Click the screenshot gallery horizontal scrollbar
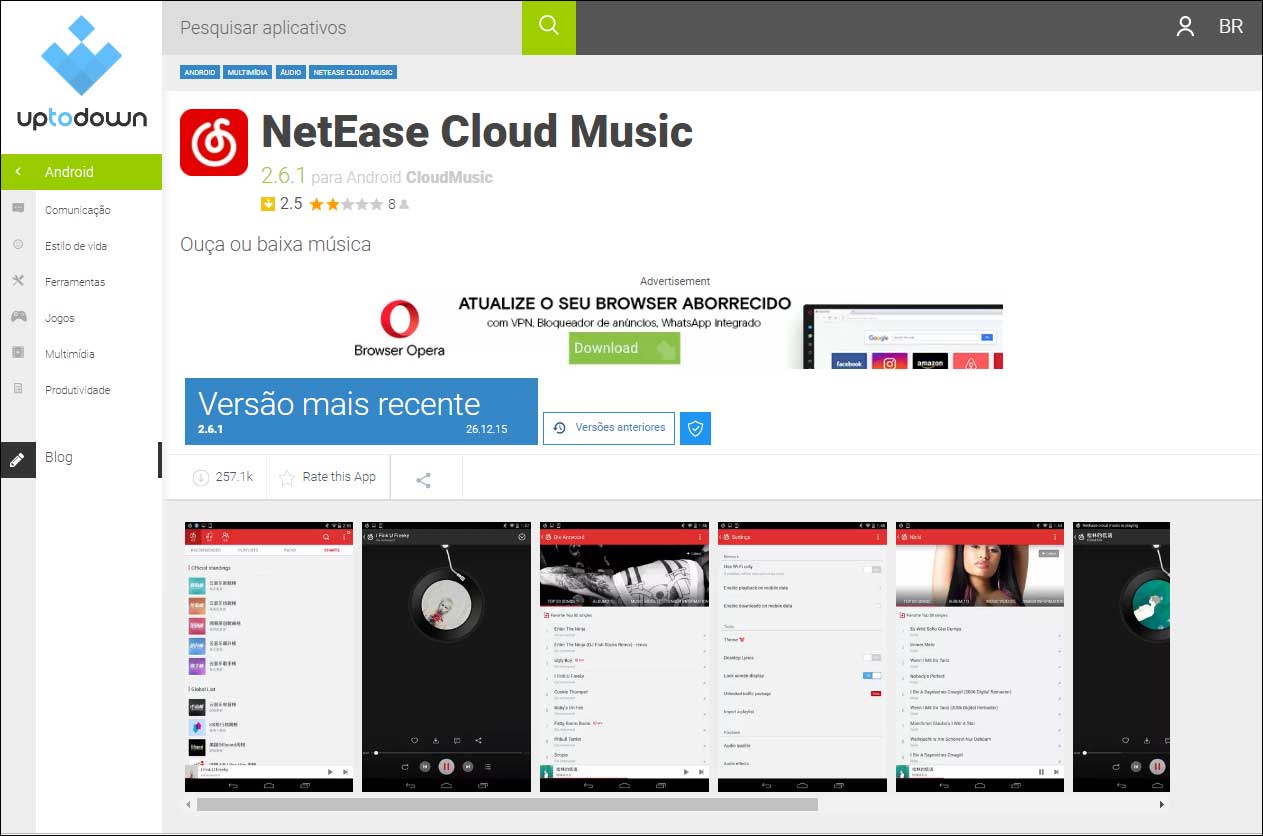This screenshot has width=1263, height=836. [x=507, y=804]
